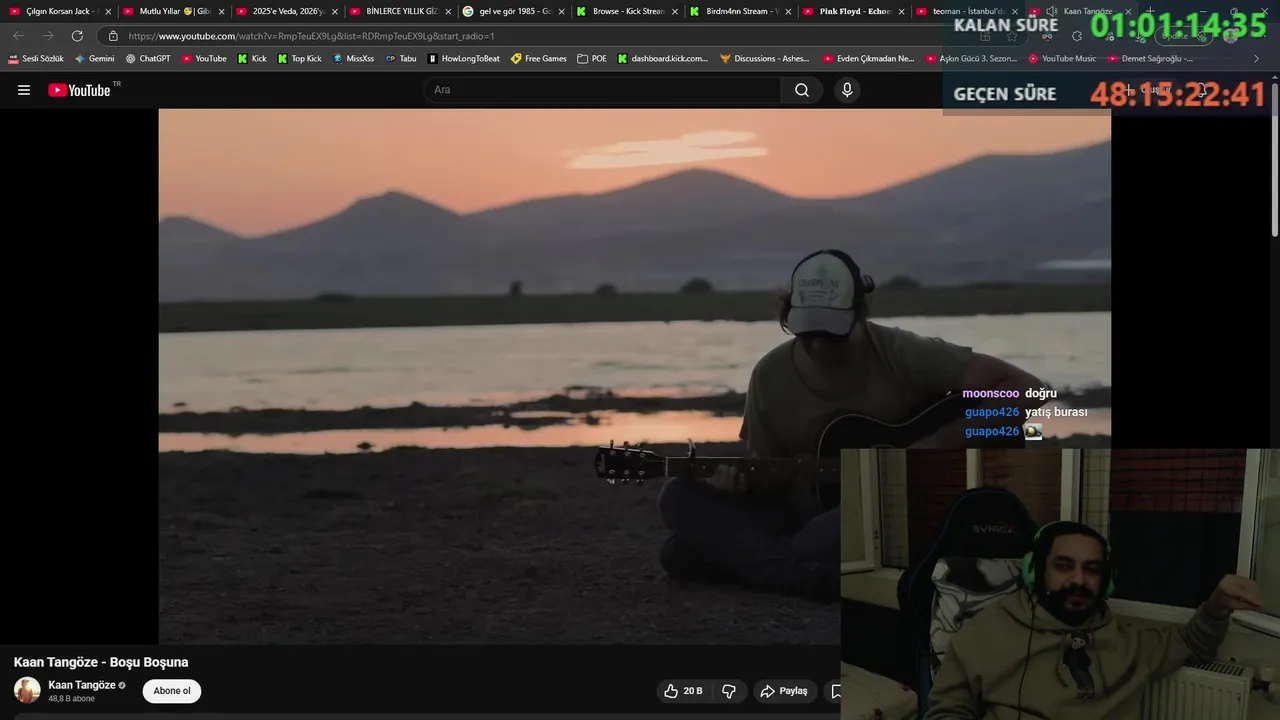Open the YouTube Music bookmark

[x=1063, y=59]
